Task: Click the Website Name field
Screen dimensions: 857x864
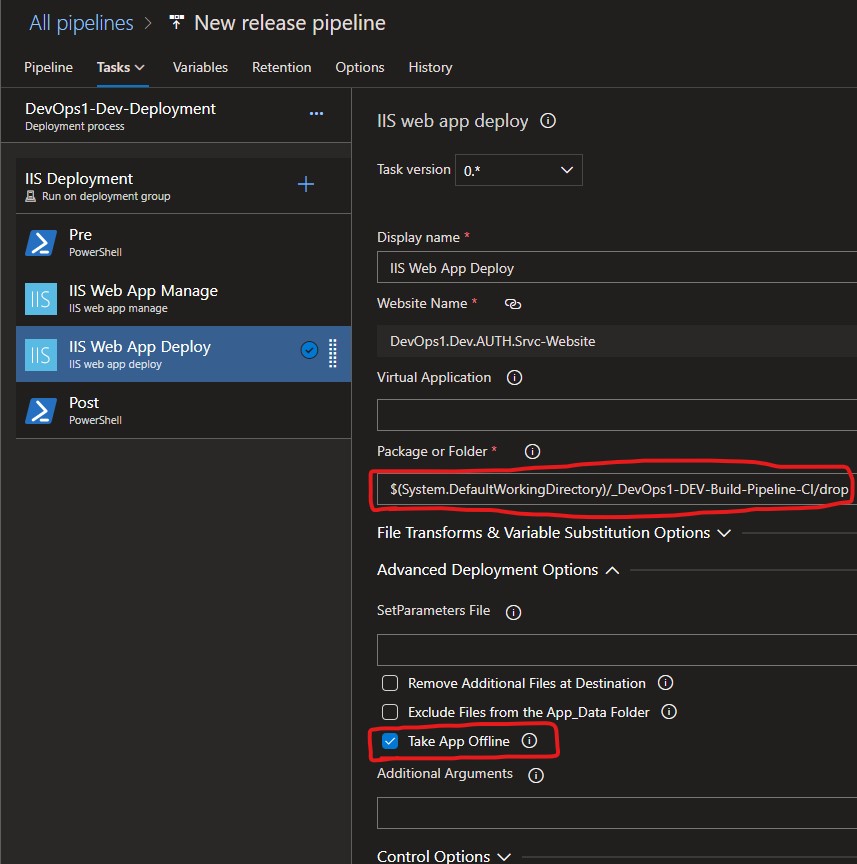Action: tap(617, 341)
